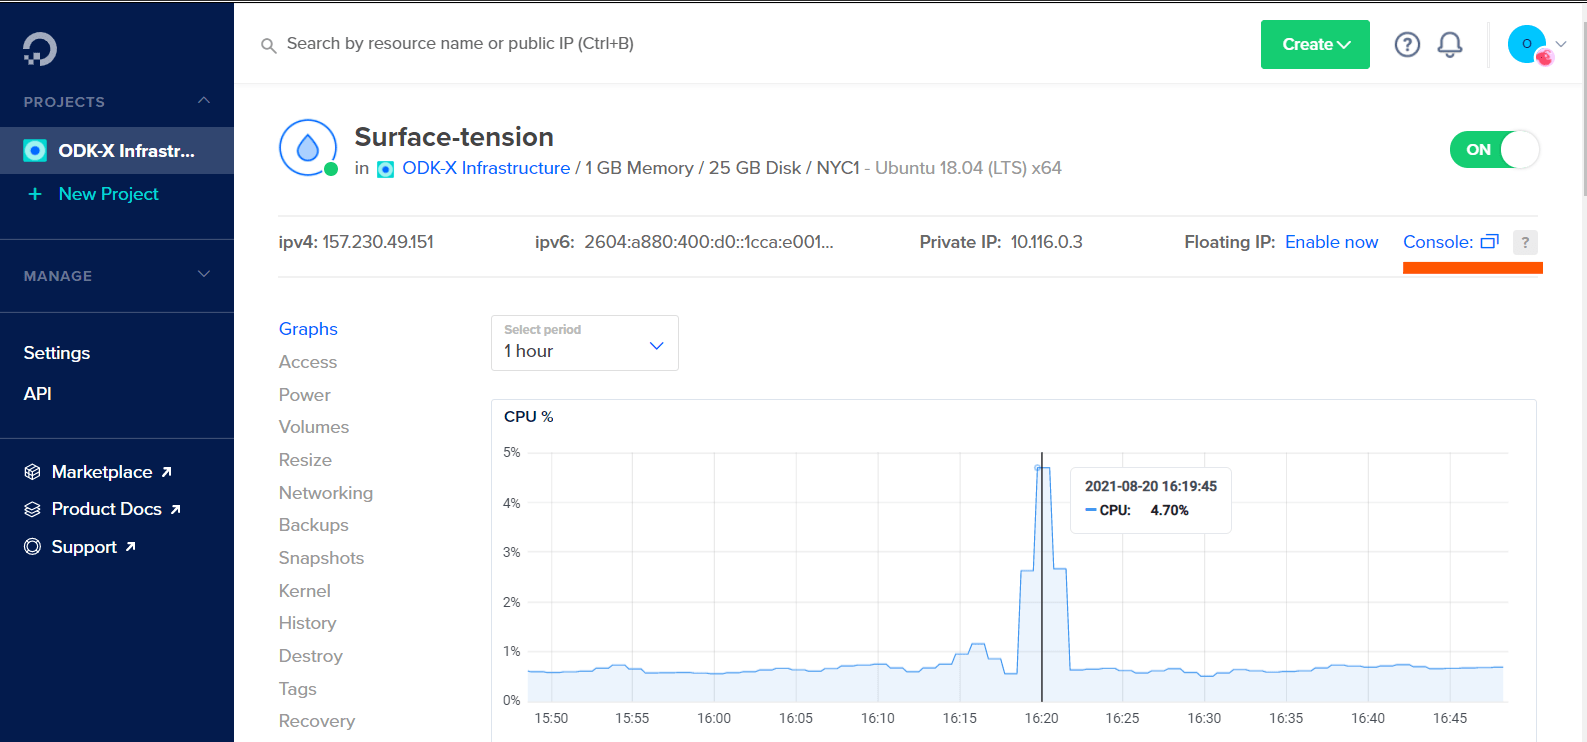Click the DigitalOcean logo icon
Viewport: 1587px width, 742px height.
pyautogui.click(x=40, y=49)
